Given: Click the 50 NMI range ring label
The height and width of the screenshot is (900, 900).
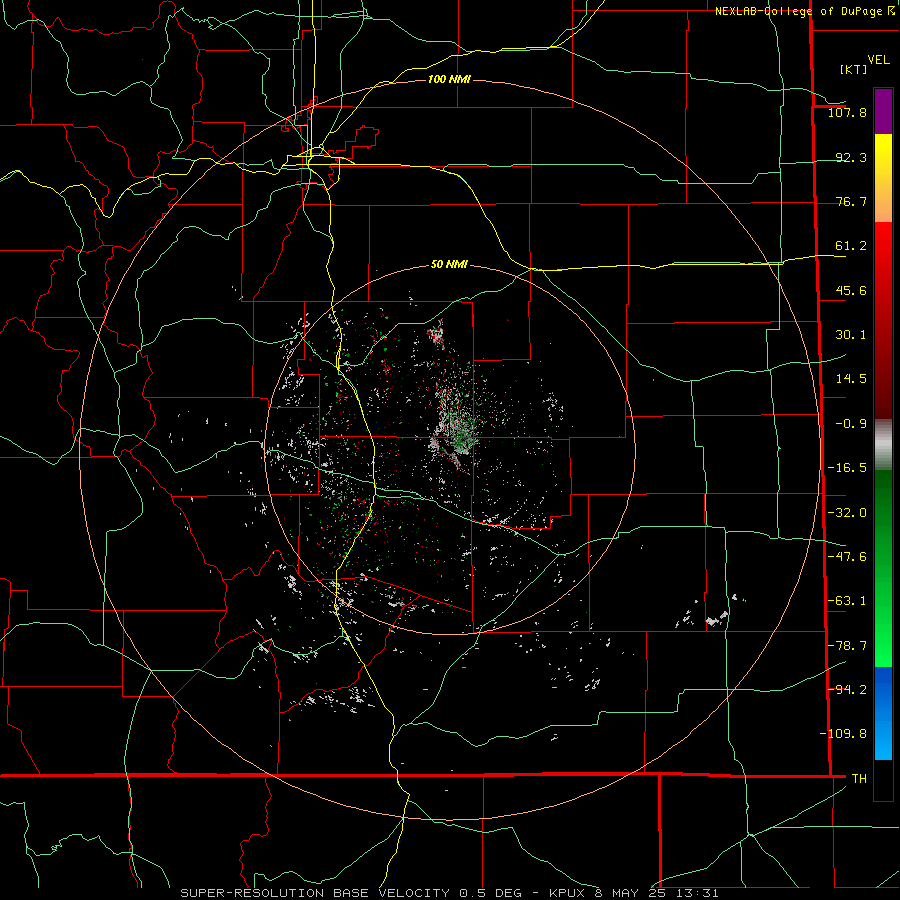Looking at the screenshot, I should coord(449,265).
